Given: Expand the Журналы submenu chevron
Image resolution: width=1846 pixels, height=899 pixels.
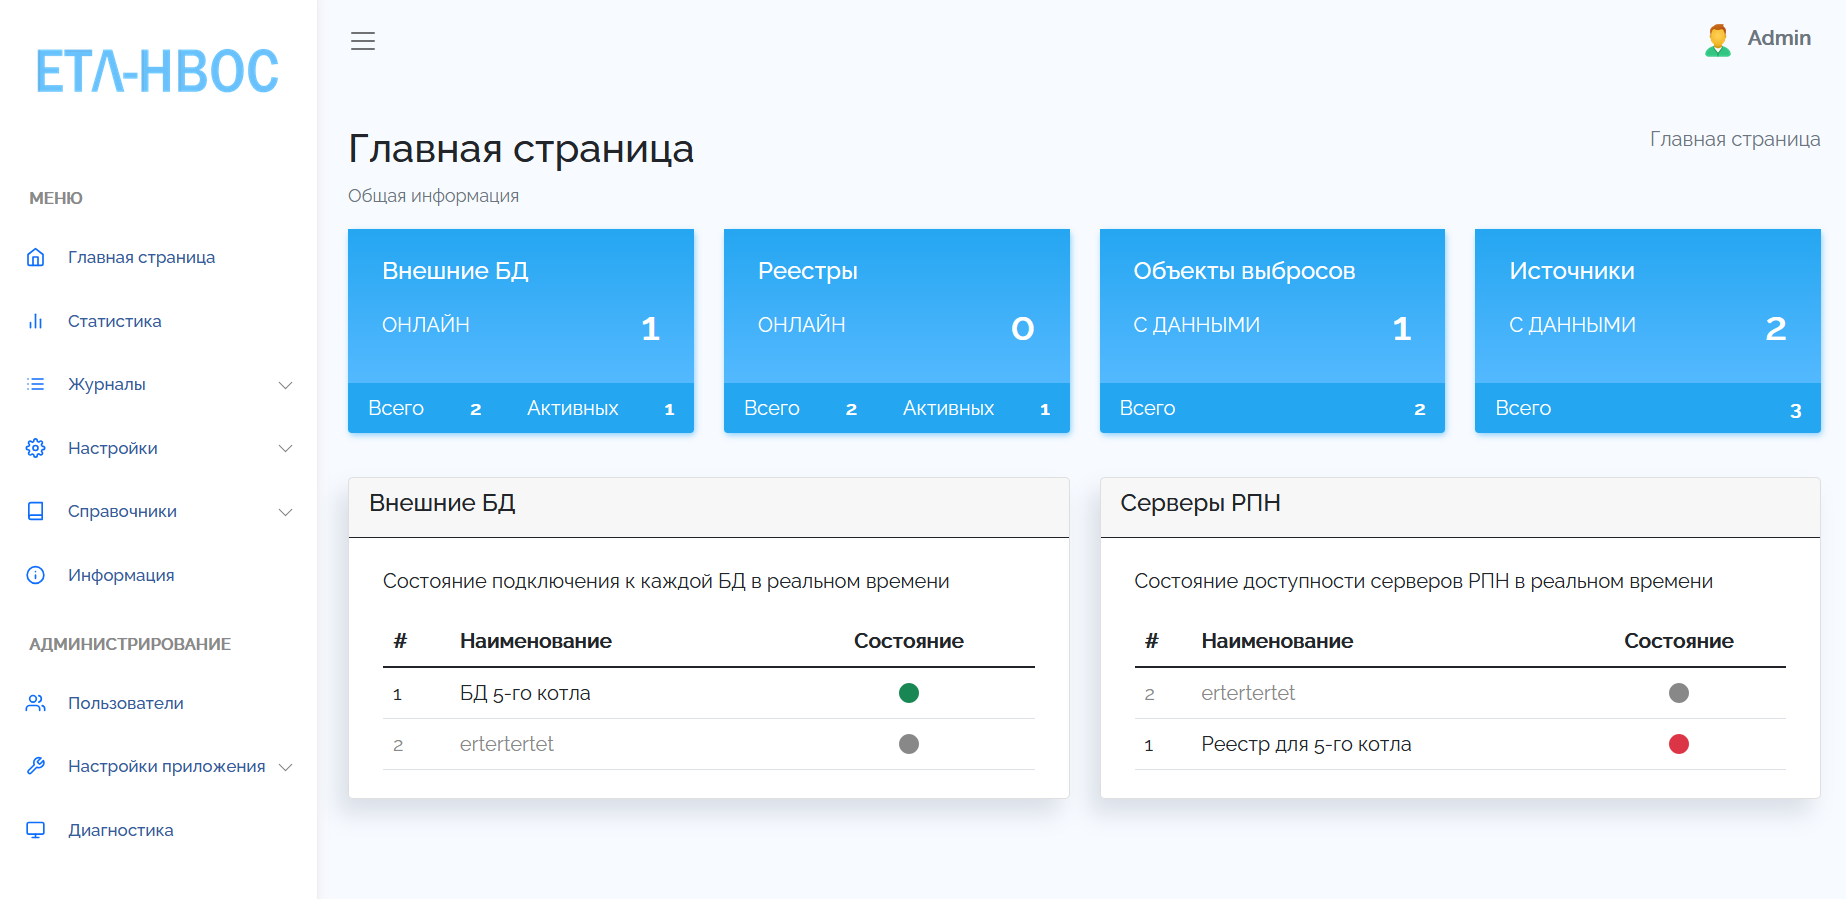Looking at the screenshot, I should point(285,385).
